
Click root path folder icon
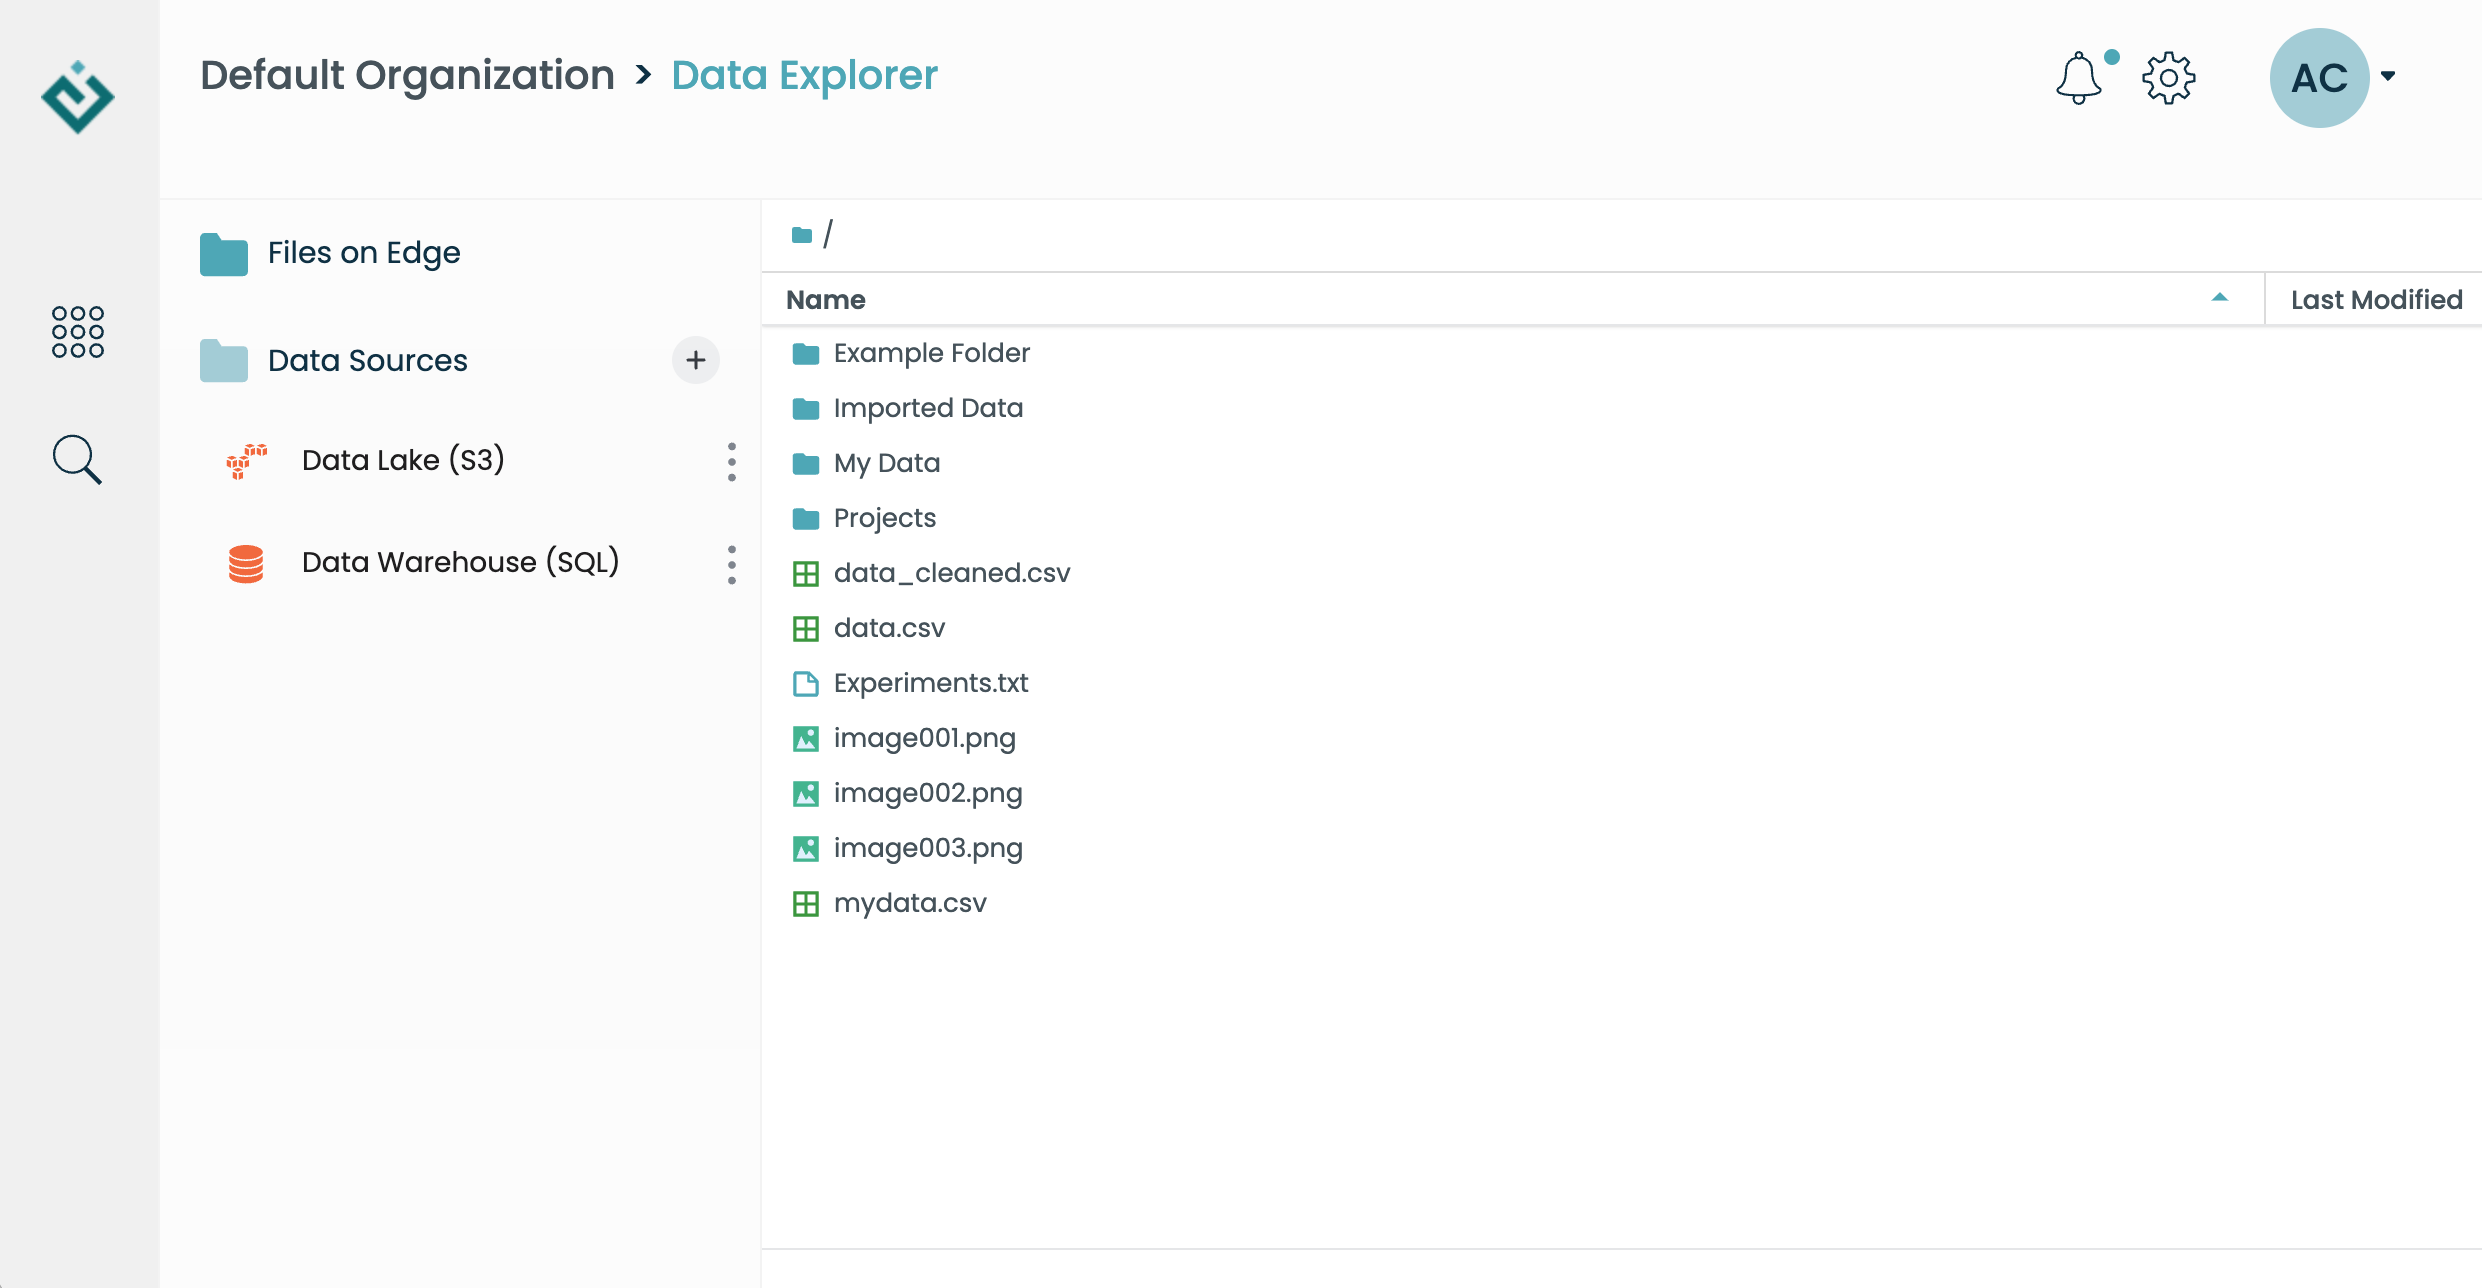click(x=802, y=235)
